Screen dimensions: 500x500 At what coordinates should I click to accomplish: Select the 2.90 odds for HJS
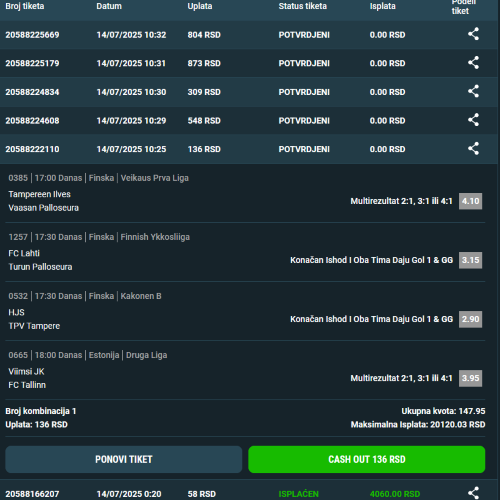(470, 319)
